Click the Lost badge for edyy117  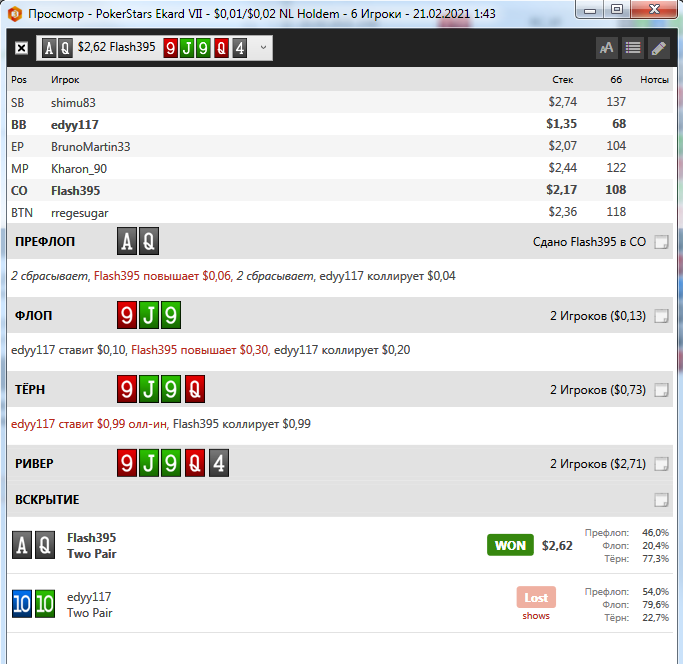coord(536,597)
